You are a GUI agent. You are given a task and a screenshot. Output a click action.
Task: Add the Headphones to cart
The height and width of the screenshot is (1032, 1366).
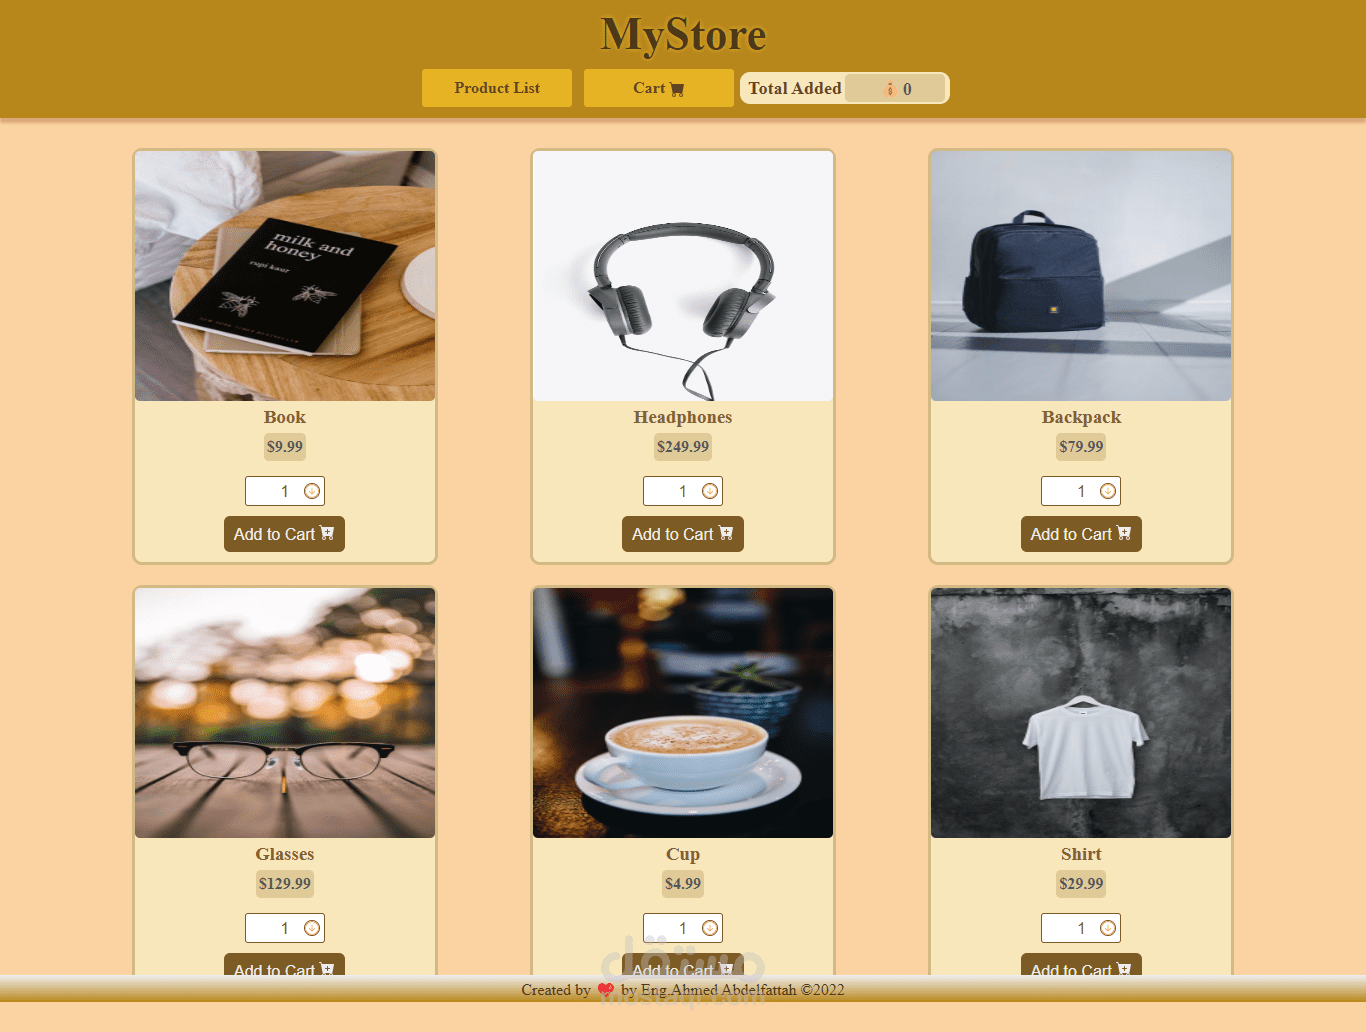click(683, 534)
